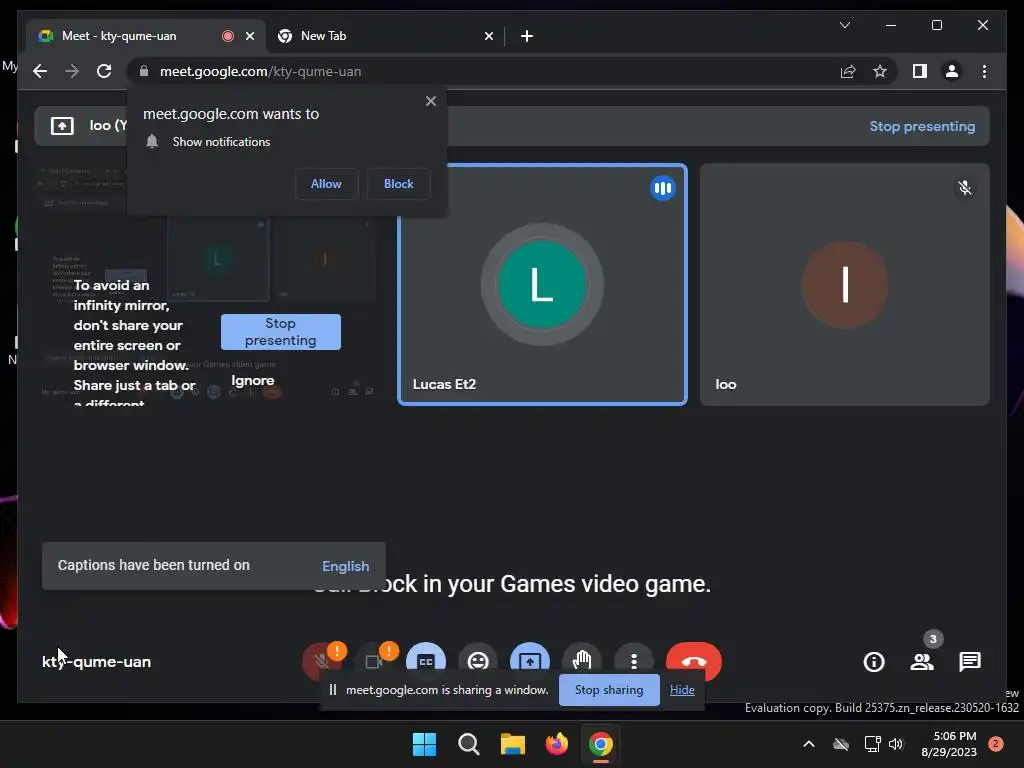This screenshot has height=768, width=1024.
Task: Click Stop sharing in sharing bar
Action: [x=609, y=690]
